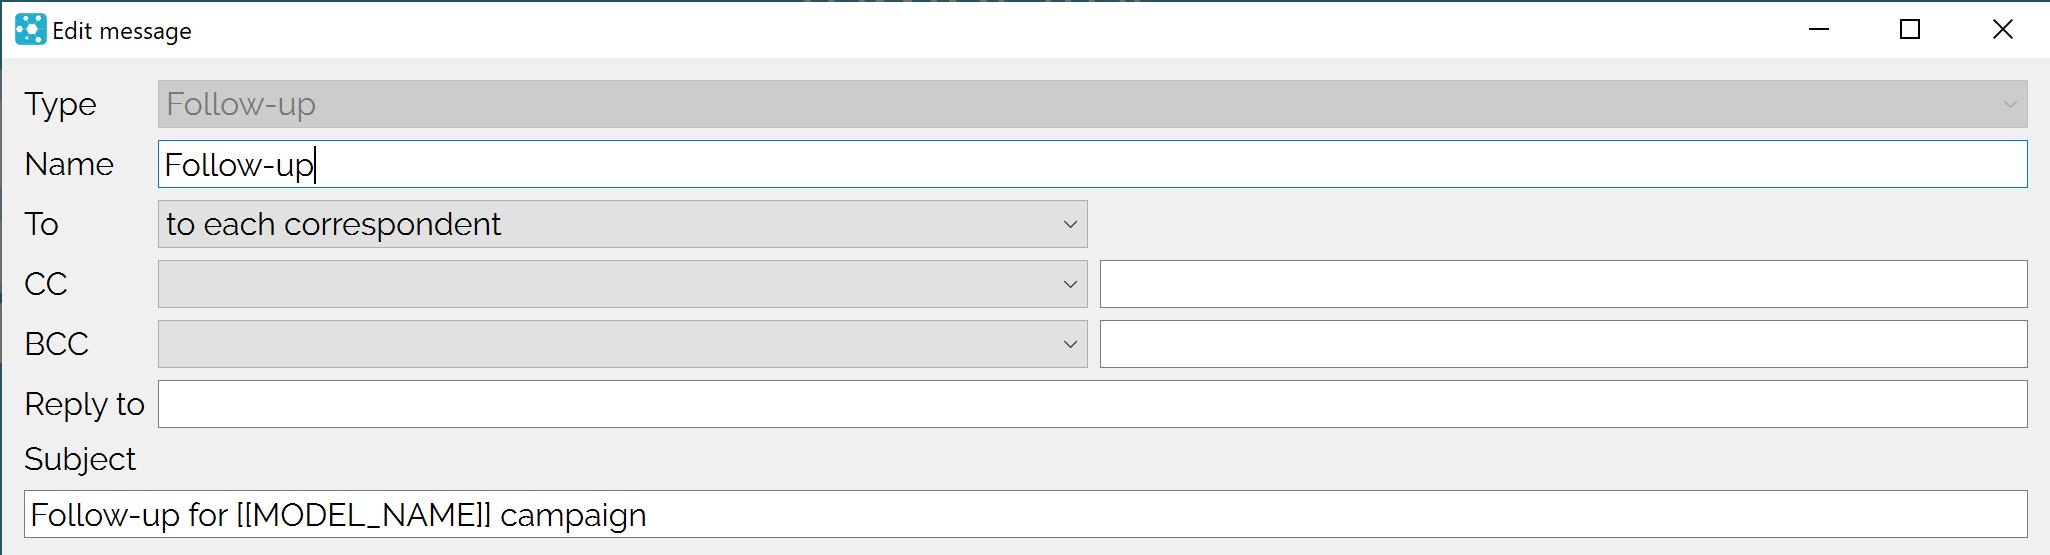The width and height of the screenshot is (2050, 555).
Task: Click the Reply to input field
Action: click(x=1092, y=404)
